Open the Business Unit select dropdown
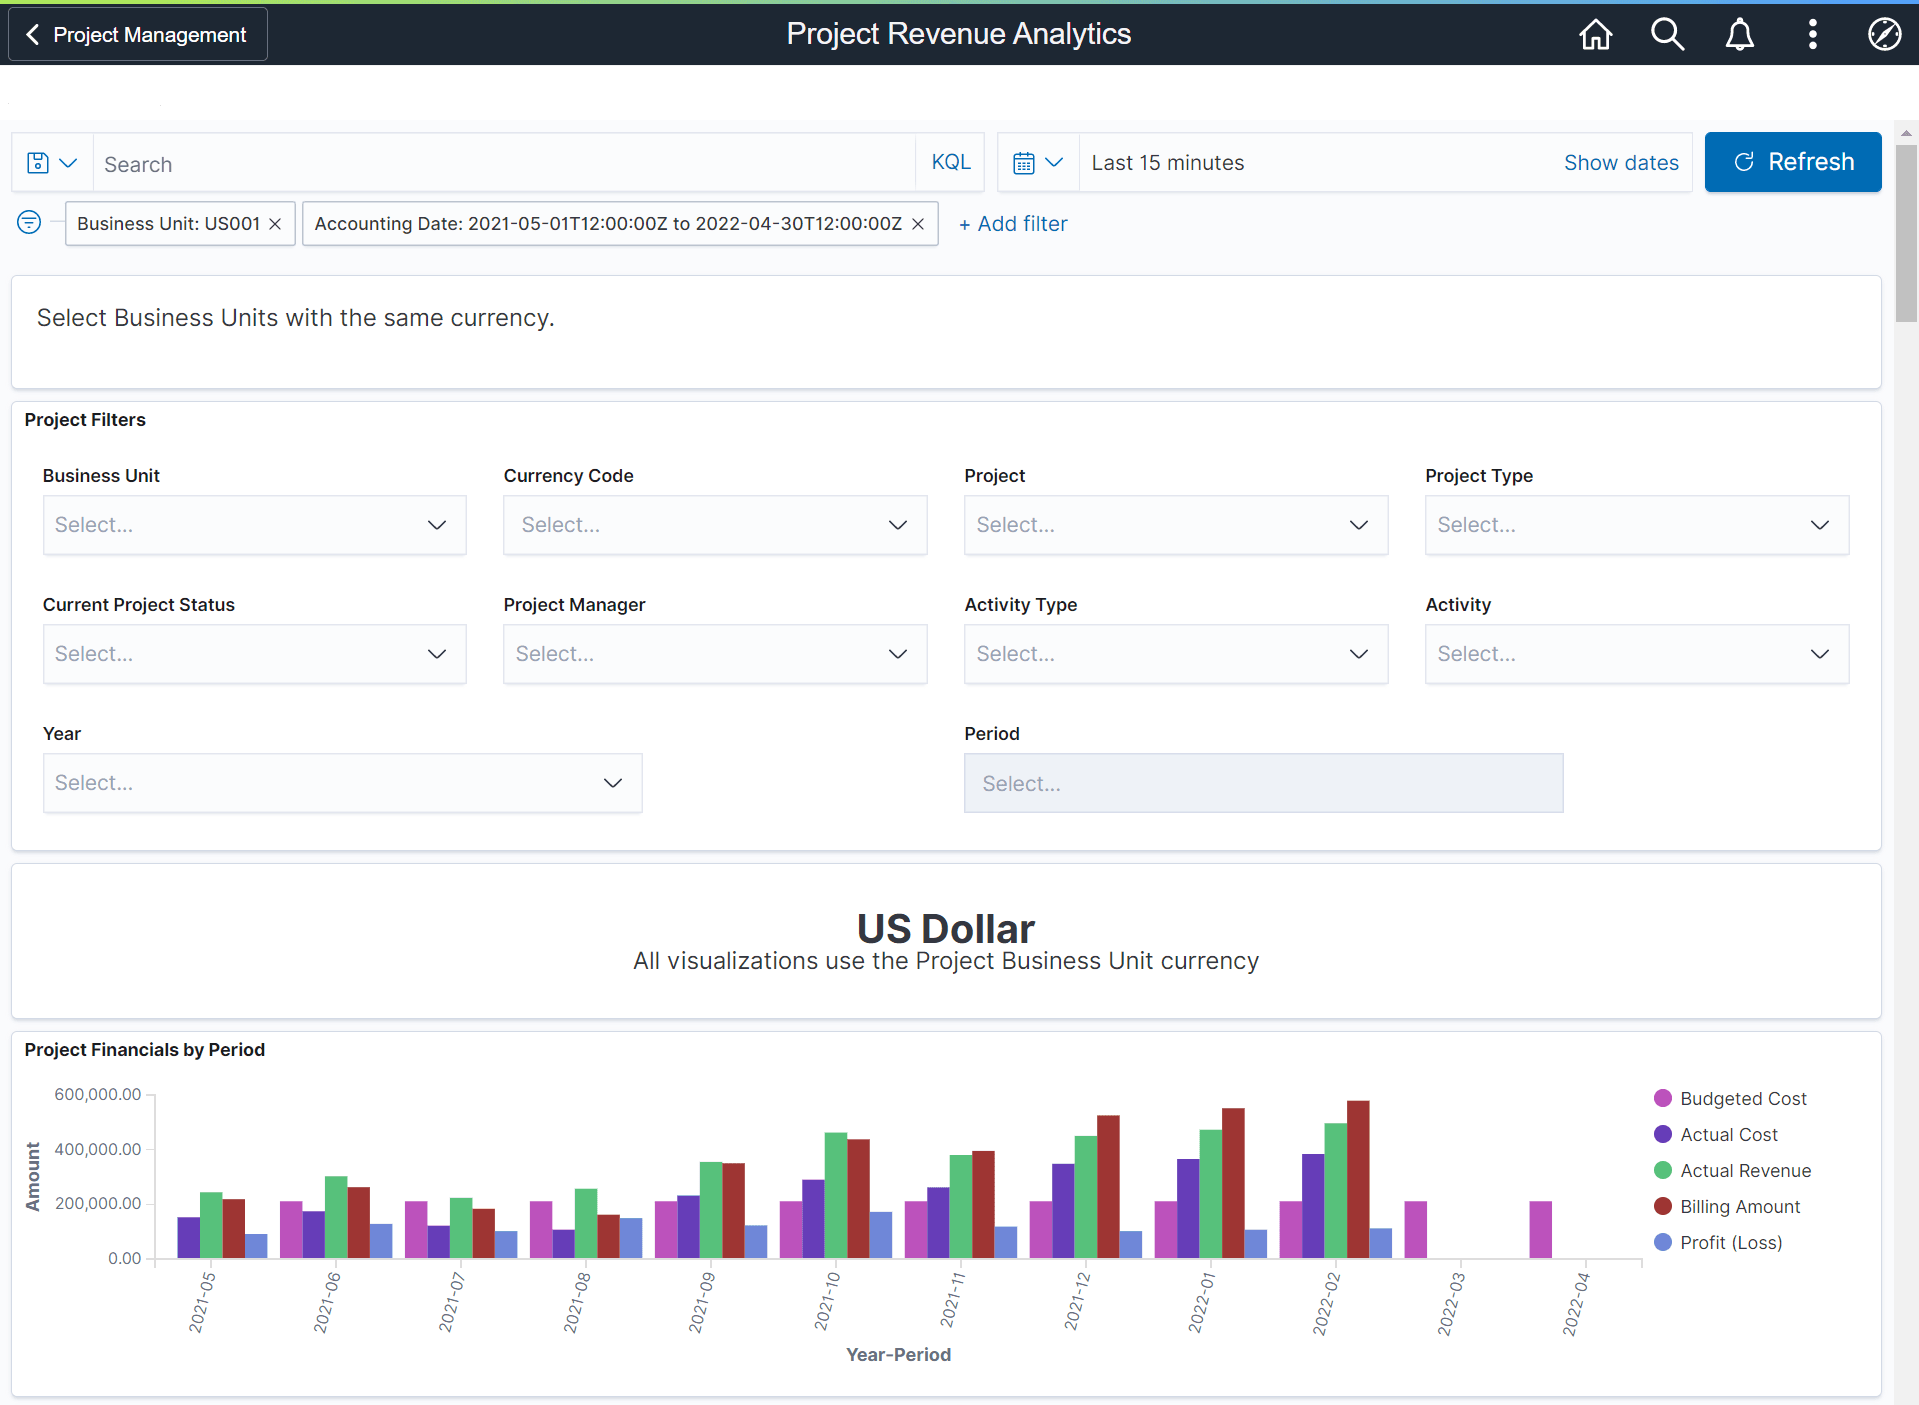Screen dimensions: 1919x1405 pyautogui.click(x=253, y=524)
